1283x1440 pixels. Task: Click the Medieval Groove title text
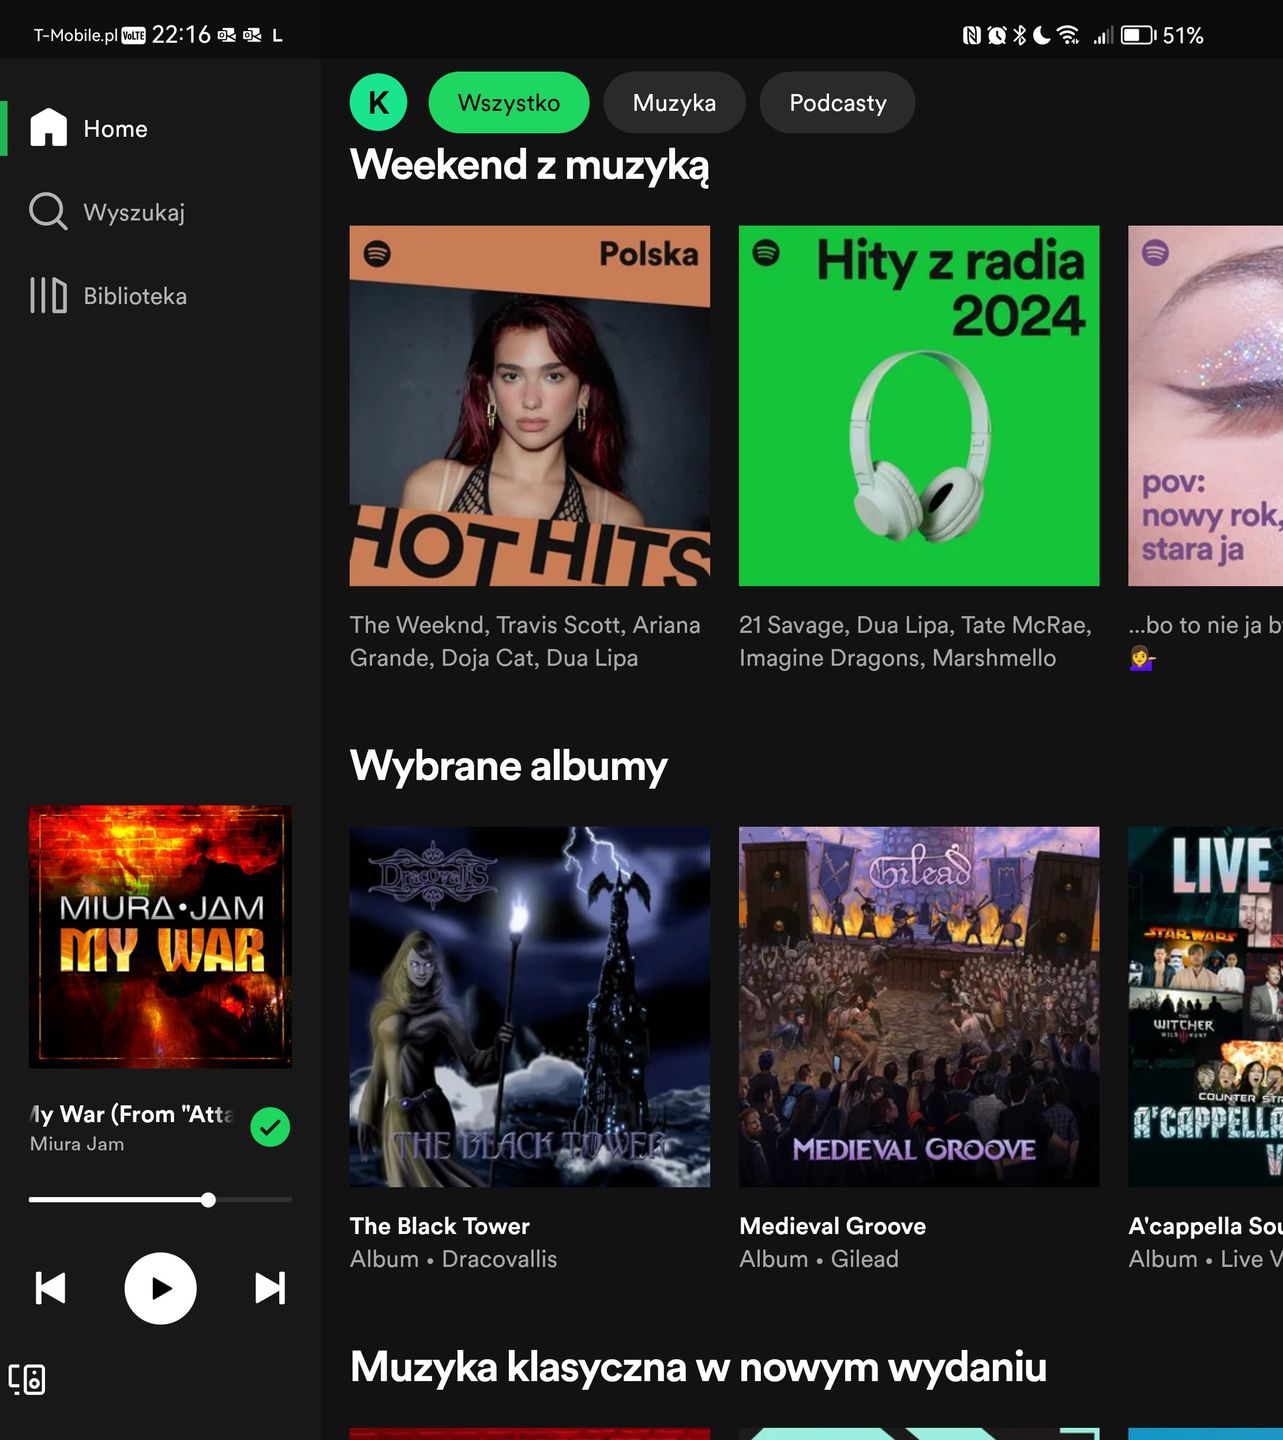pos(832,1226)
